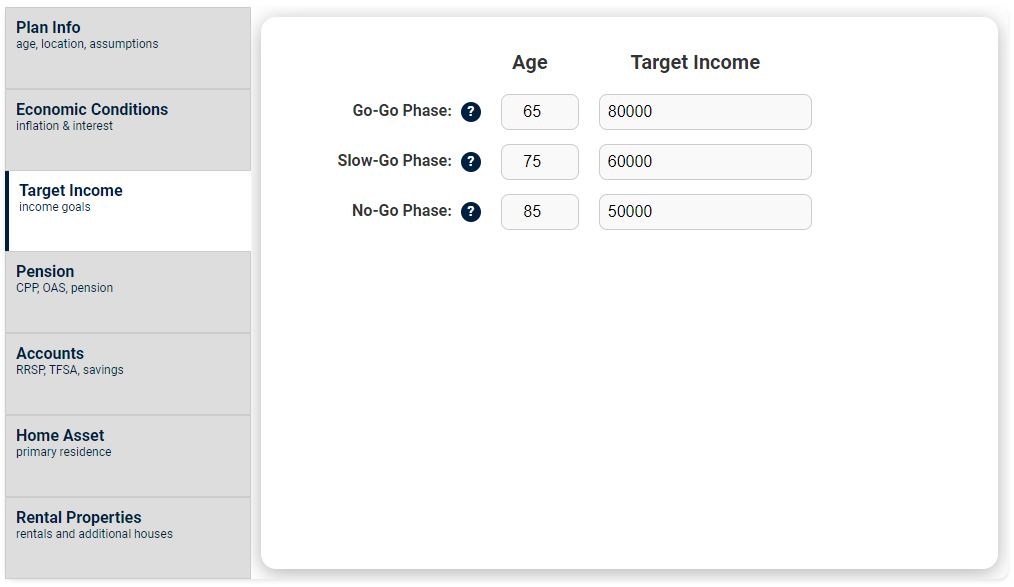
Task: Select the Target Income sidebar tab
Action: click(x=128, y=210)
